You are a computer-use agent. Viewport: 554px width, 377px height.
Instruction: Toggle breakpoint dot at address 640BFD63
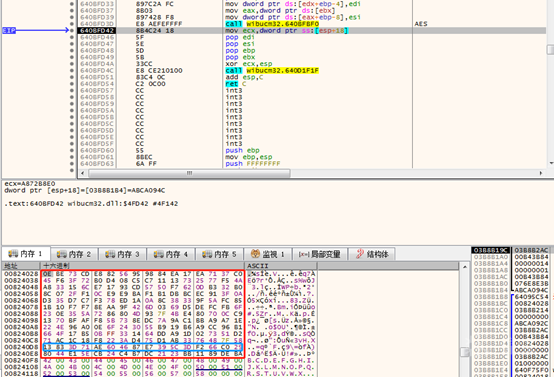72,164
